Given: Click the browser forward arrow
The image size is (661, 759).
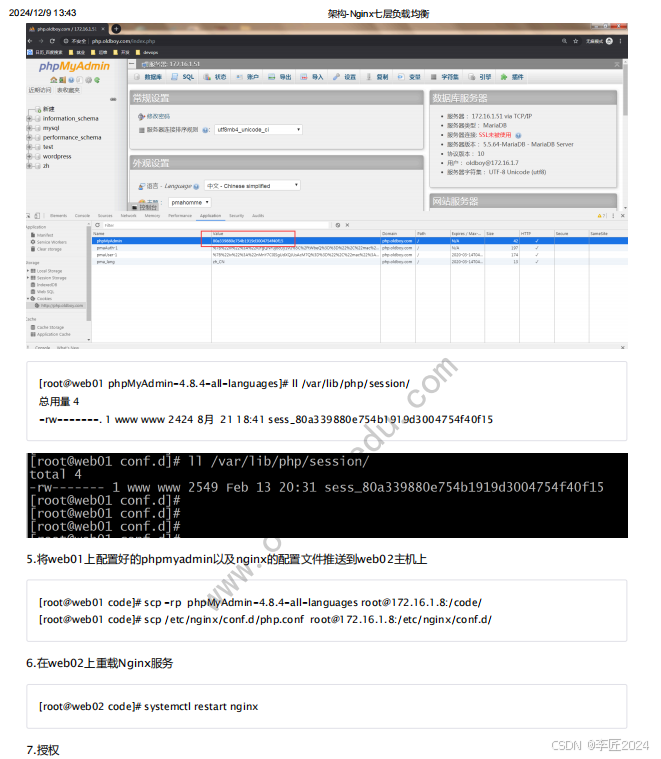Looking at the screenshot, I should (x=41, y=41).
